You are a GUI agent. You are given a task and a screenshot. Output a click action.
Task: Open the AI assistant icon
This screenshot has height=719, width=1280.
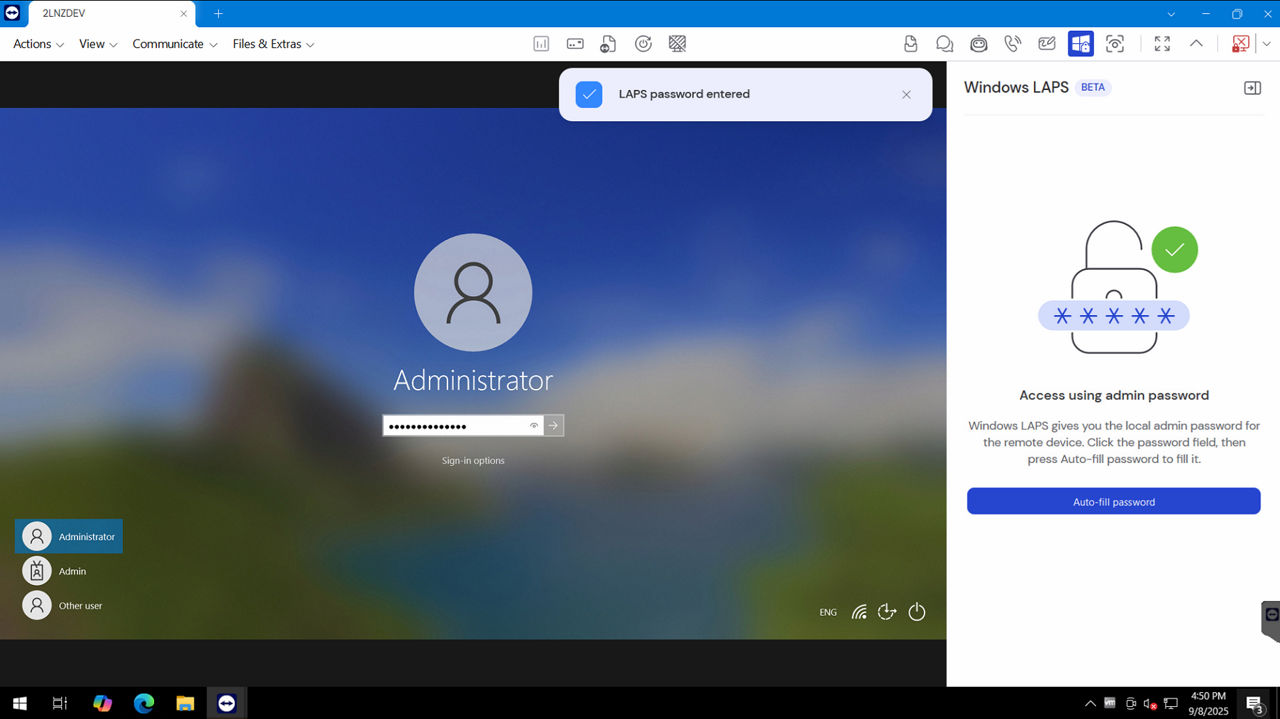point(978,43)
